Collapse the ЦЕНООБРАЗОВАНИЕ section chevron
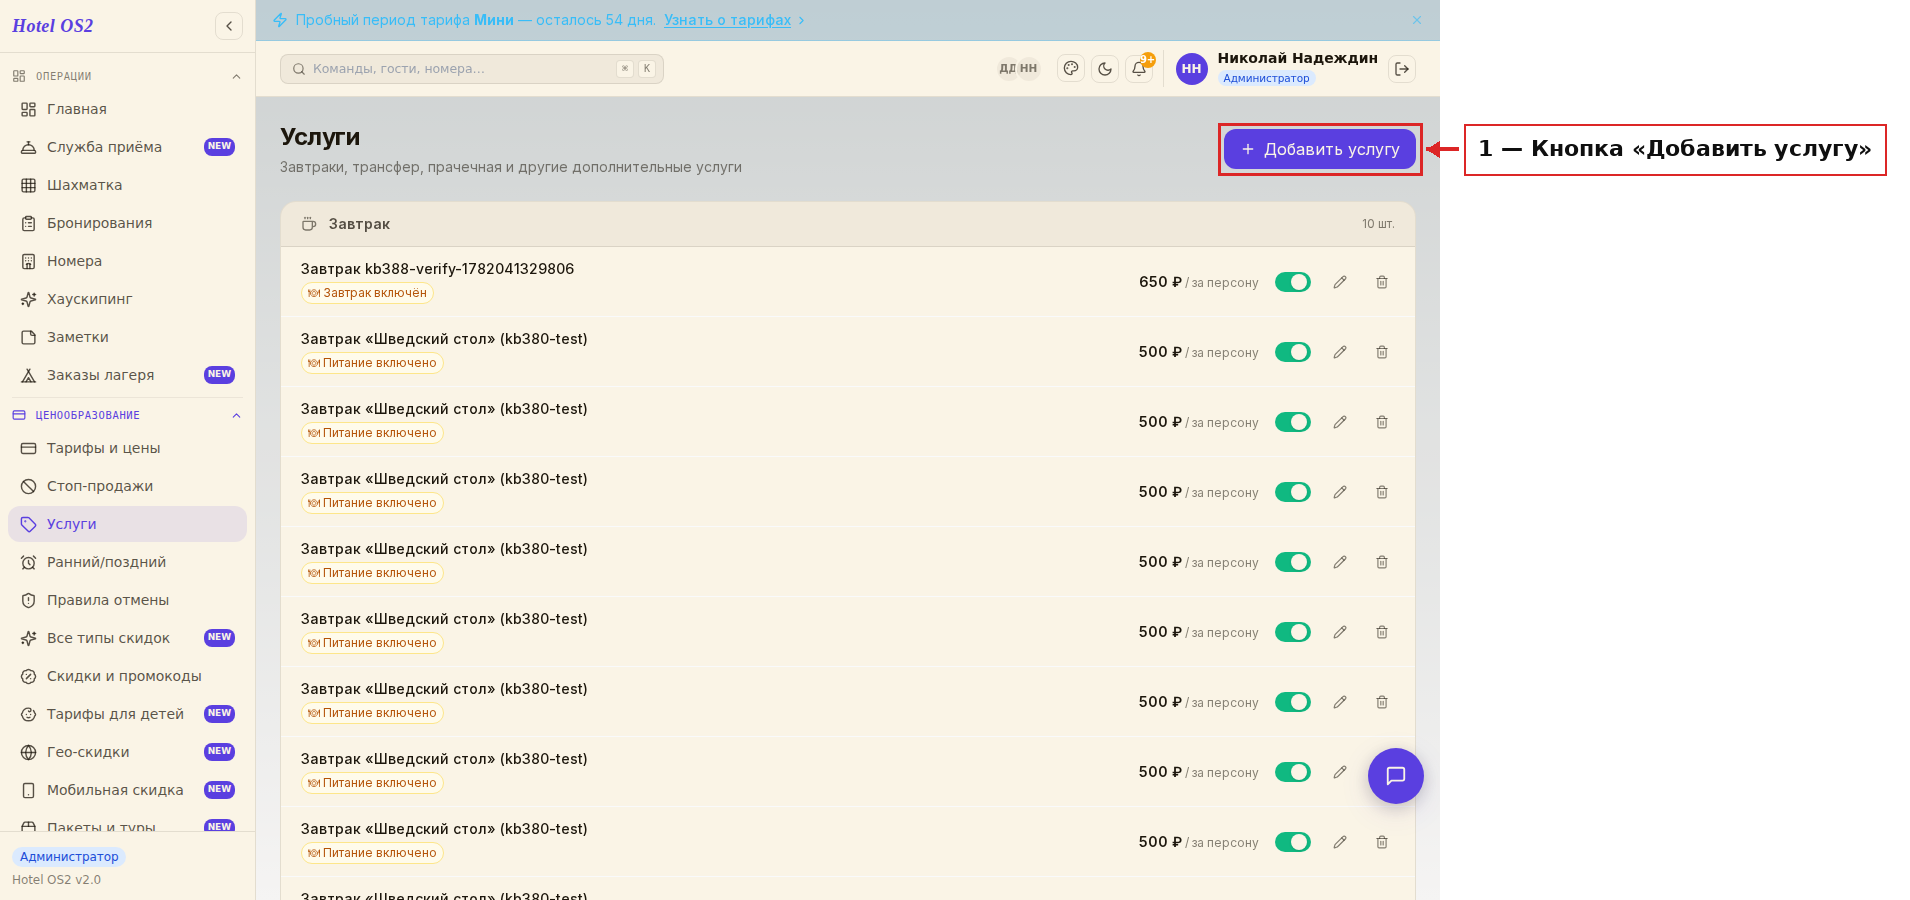1910x900 pixels. point(236,416)
